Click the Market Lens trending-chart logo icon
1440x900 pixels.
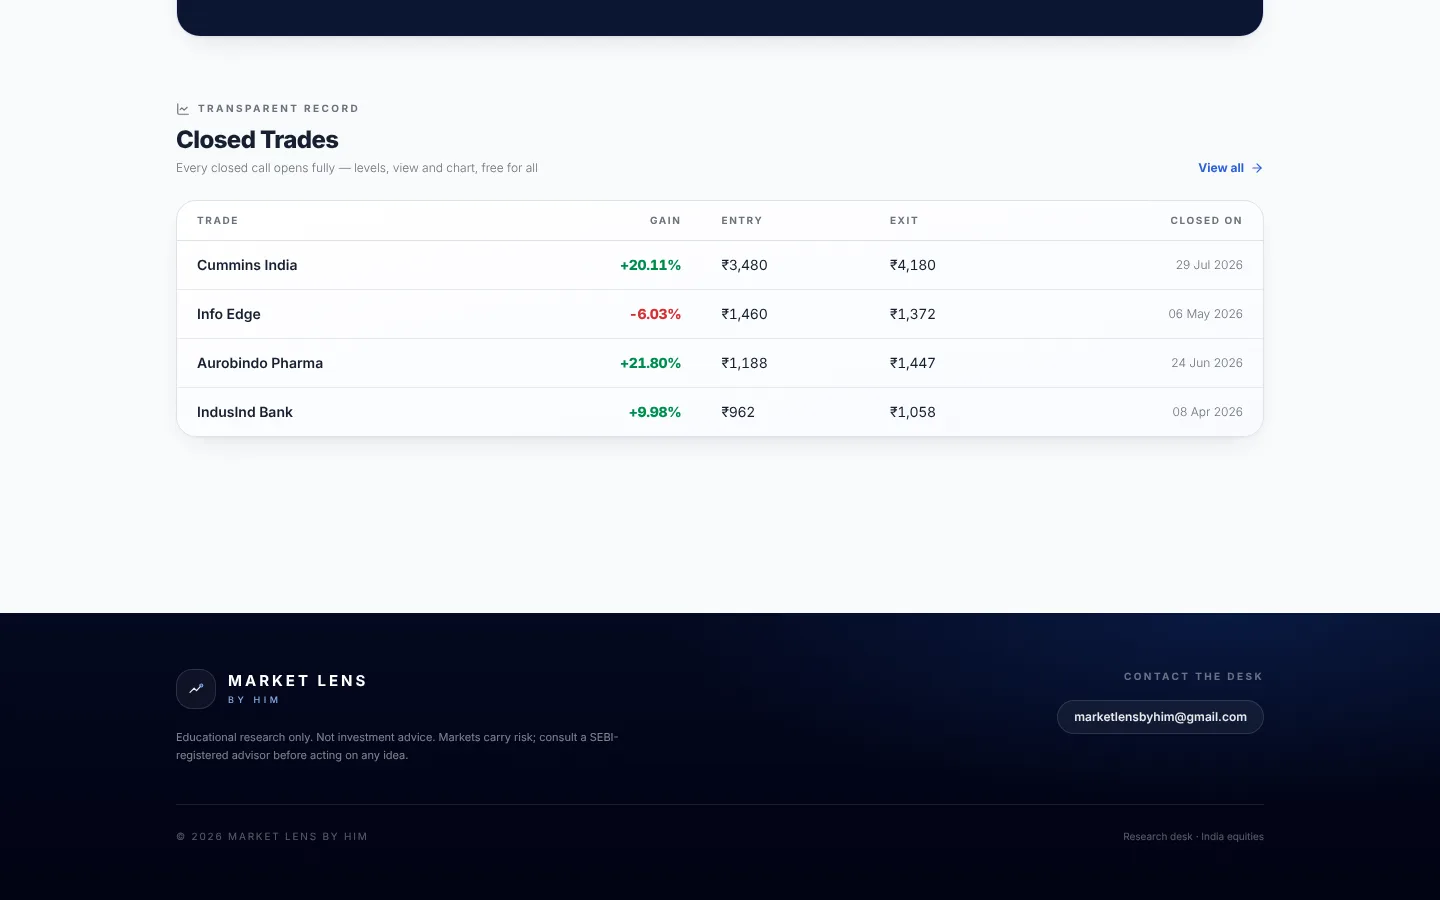point(196,689)
